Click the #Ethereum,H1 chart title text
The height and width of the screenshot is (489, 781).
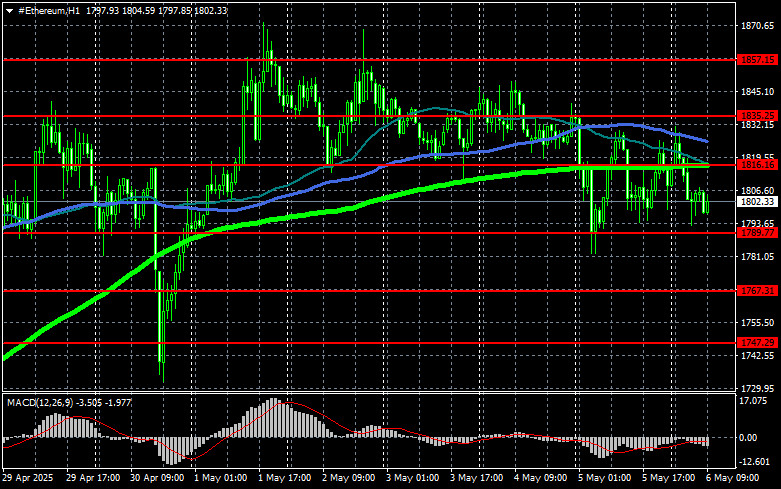click(x=49, y=10)
